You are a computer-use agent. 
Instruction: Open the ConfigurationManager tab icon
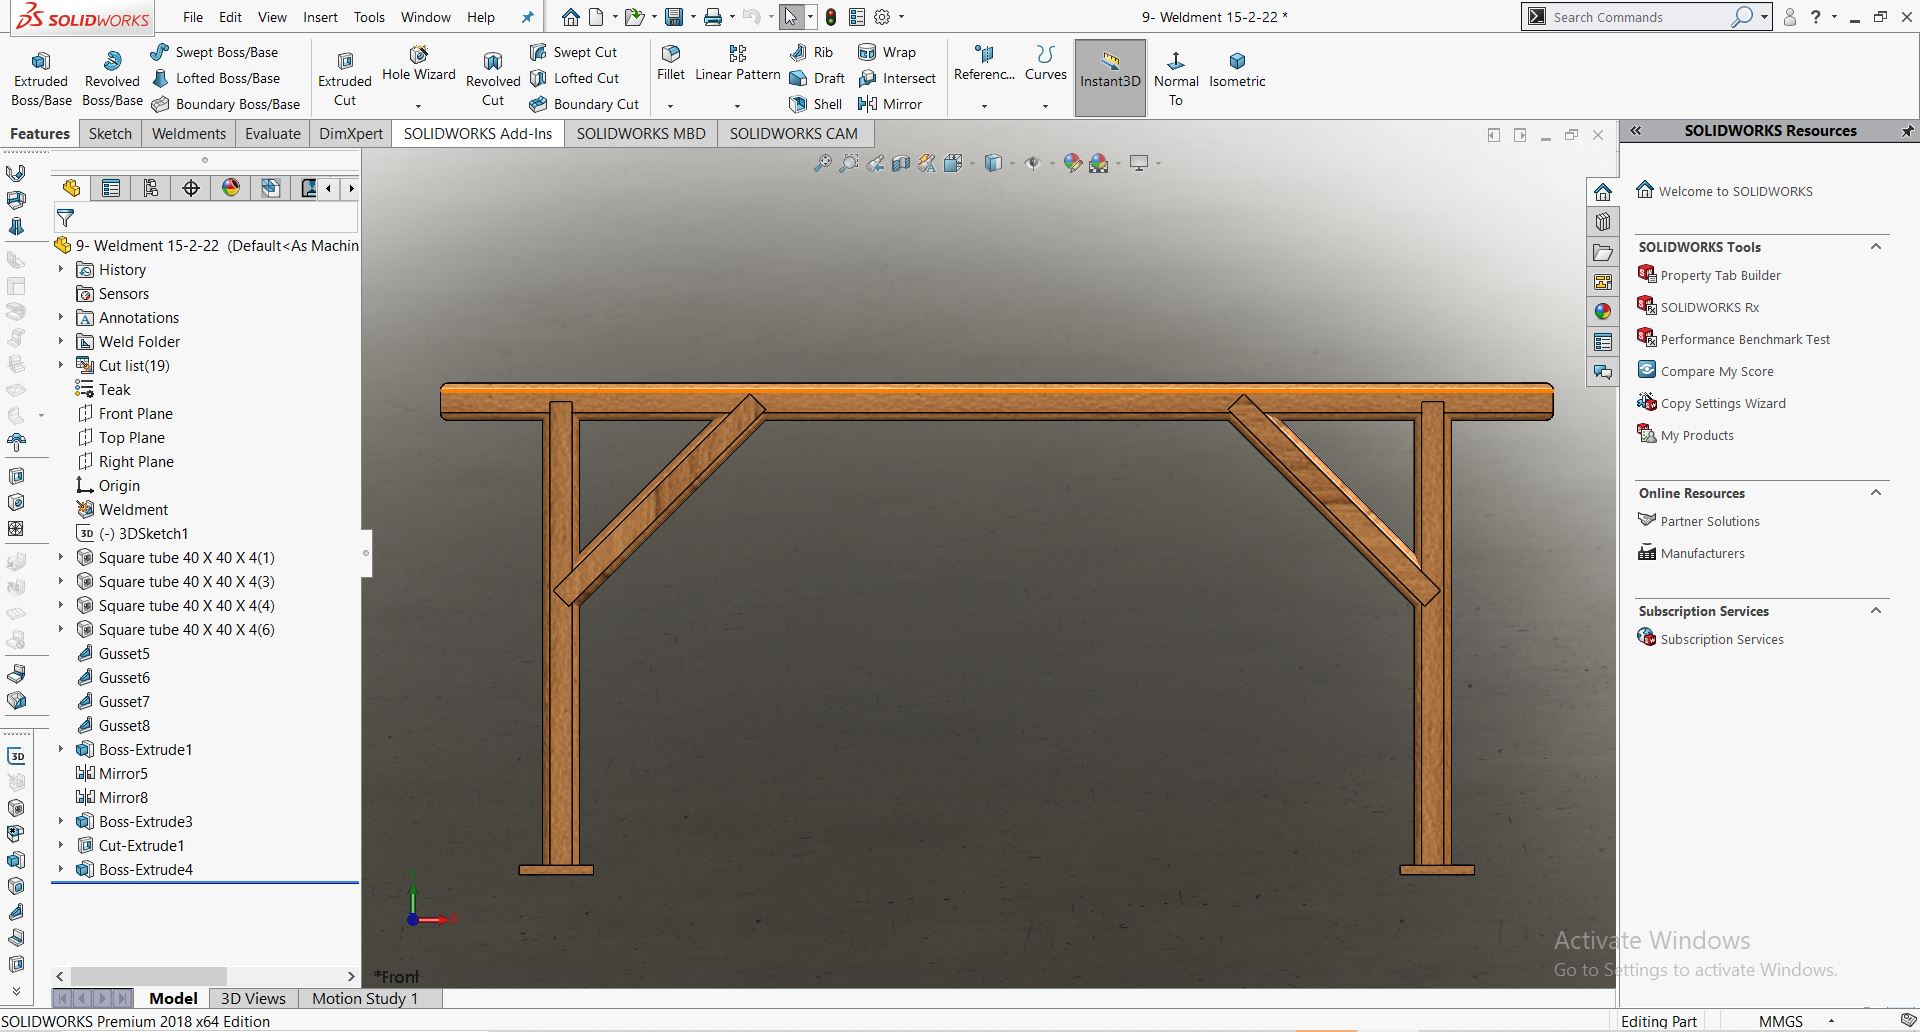pos(151,188)
